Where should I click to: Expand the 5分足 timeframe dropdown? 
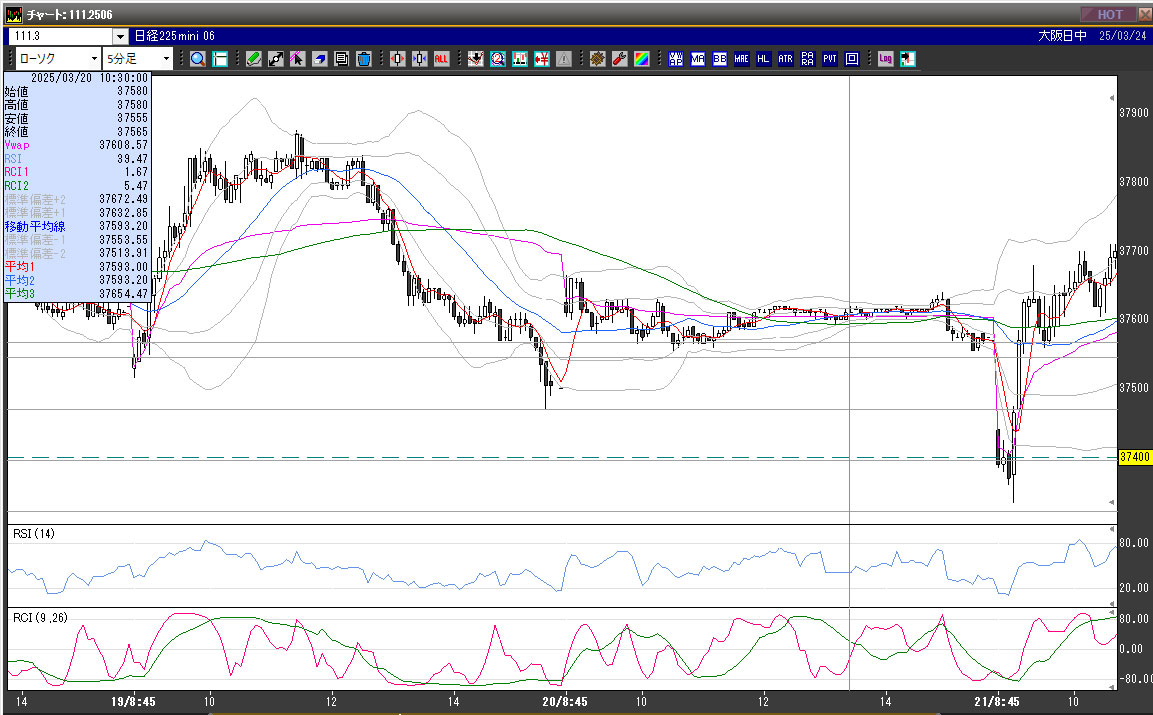166,59
